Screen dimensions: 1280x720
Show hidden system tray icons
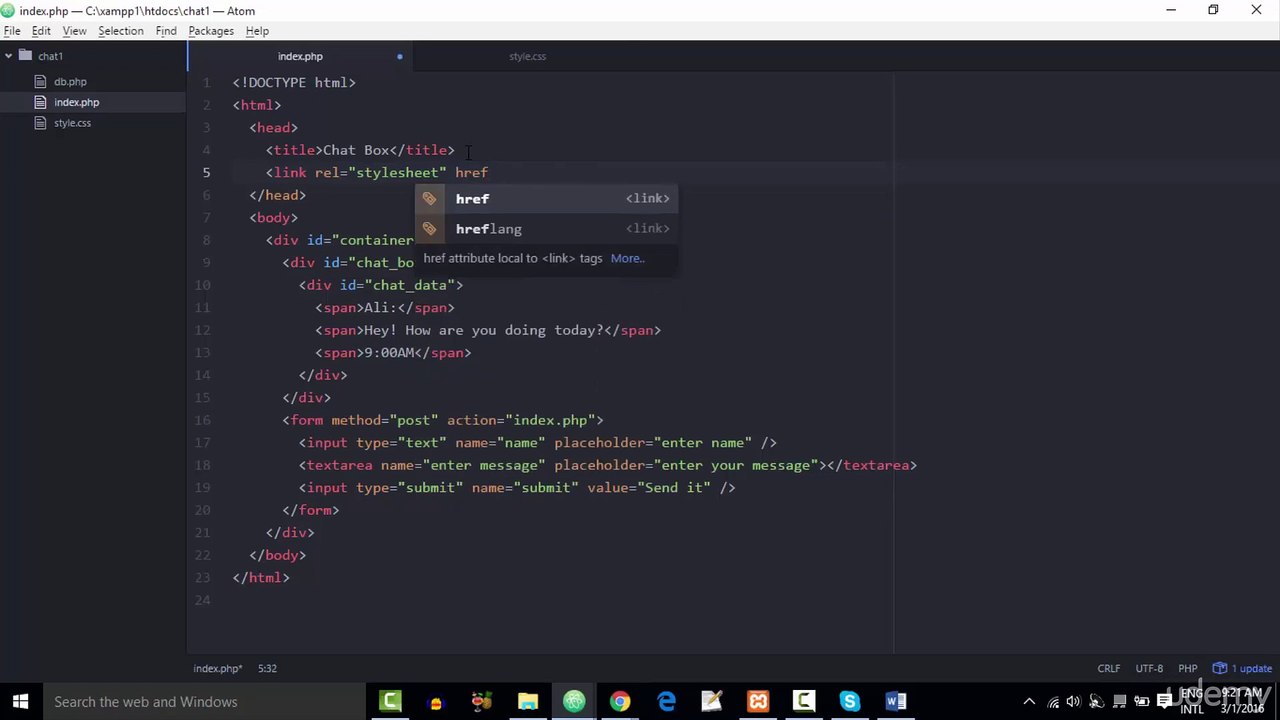pos(1029,702)
